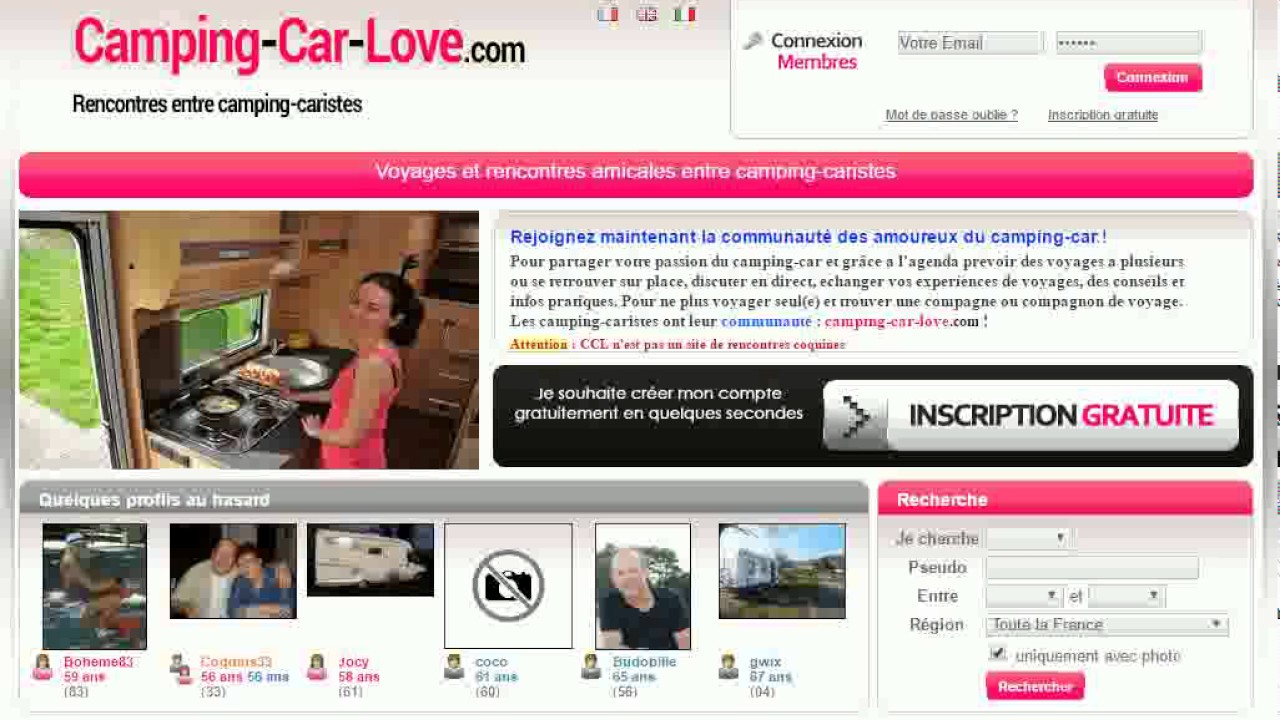Viewport: 1280px width, 720px height.
Task: Open coco's no-photo placeholder thumbnail
Action: point(508,586)
